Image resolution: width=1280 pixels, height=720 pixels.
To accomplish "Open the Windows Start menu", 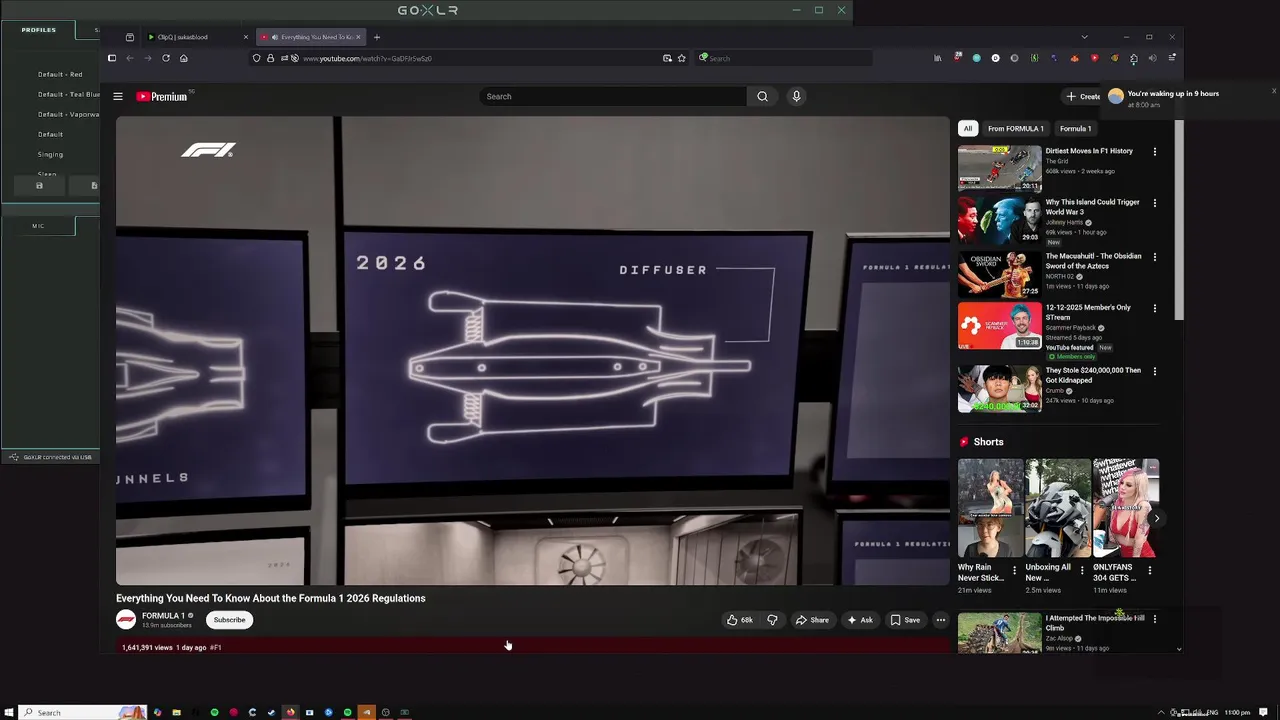I will click(10, 712).
